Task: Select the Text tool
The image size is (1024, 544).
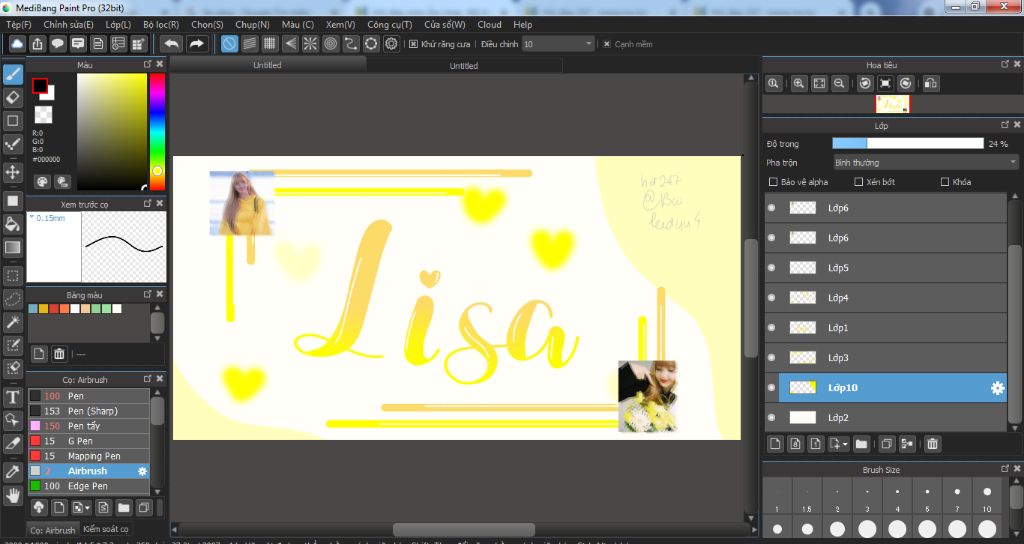Action: (x=13, y=396)
